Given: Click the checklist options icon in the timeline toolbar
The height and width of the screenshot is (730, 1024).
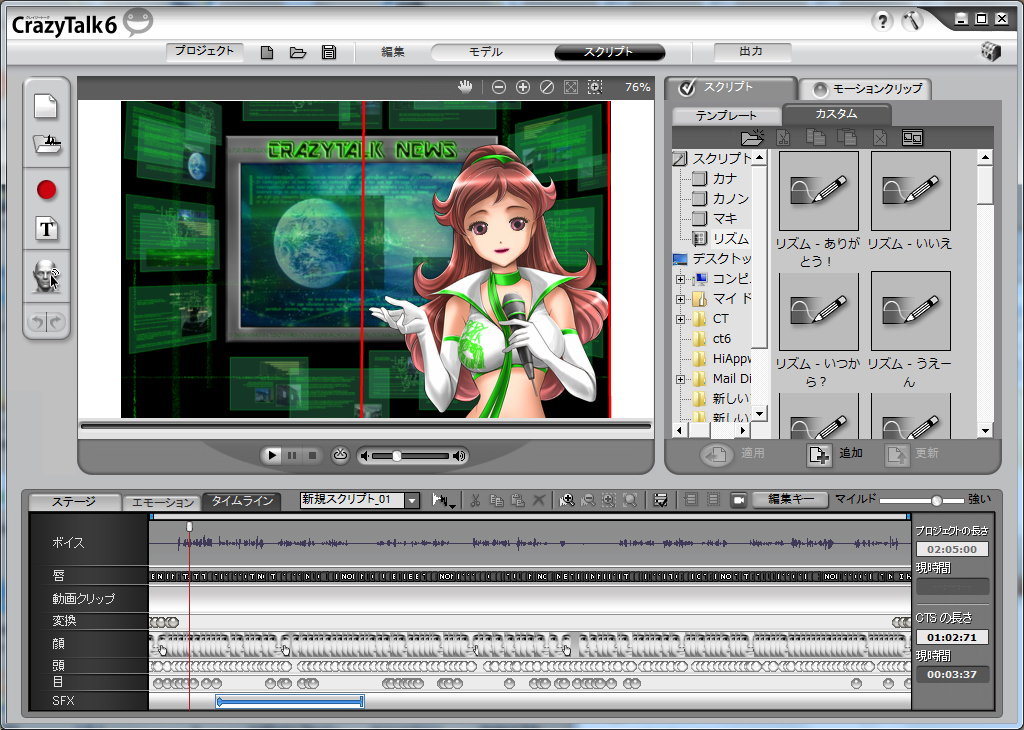Looking at the screenshot, I should 660,500.
